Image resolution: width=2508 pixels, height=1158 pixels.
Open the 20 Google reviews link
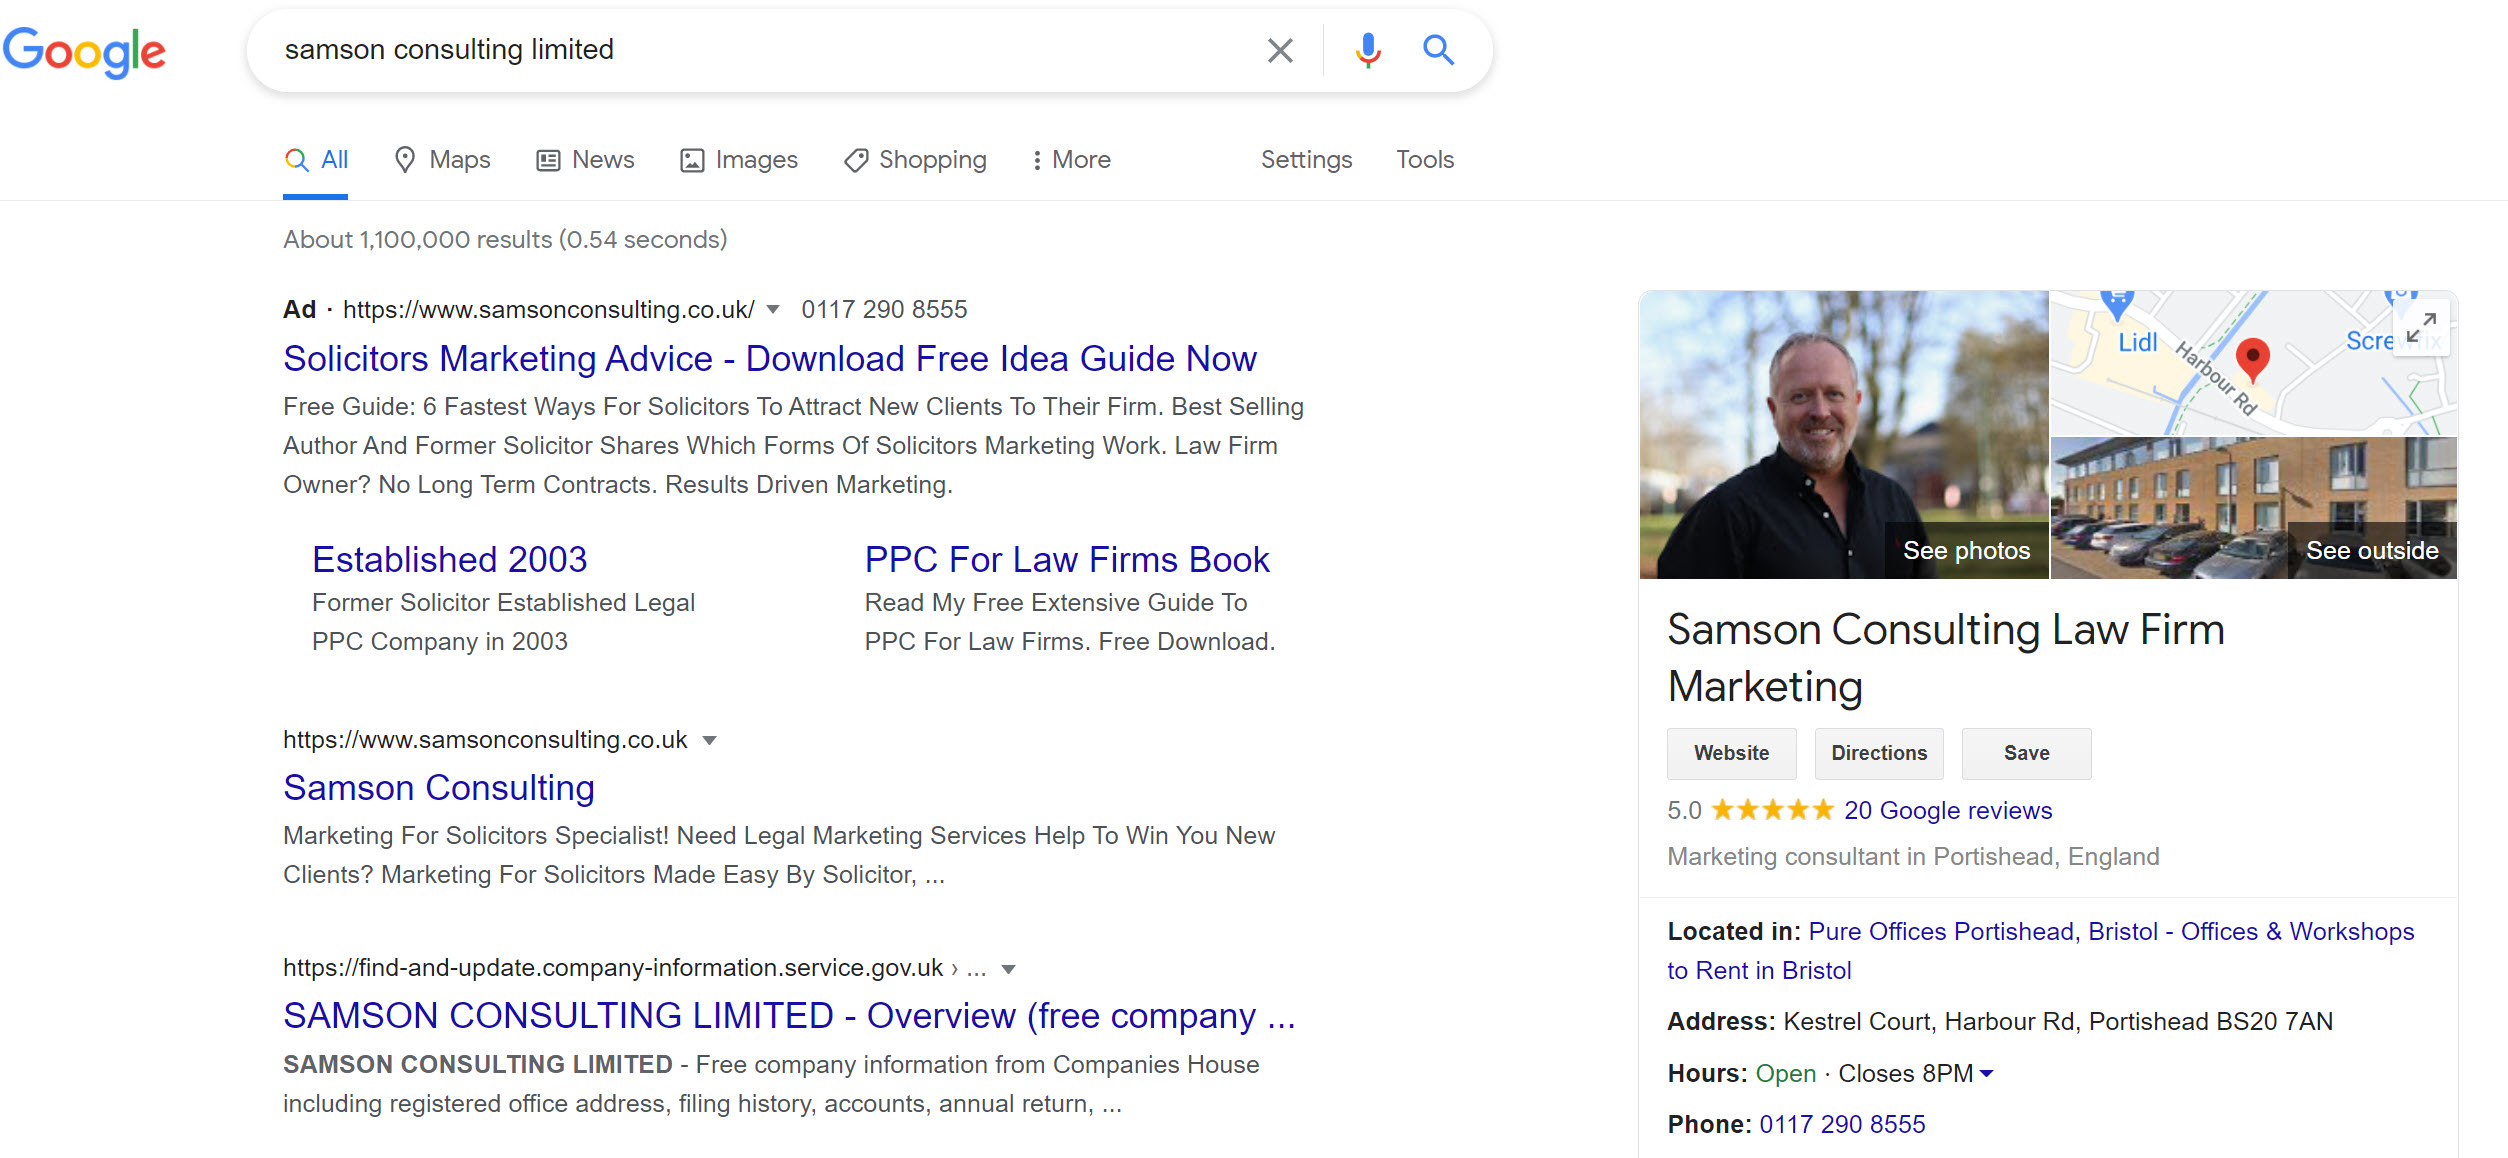coord(1948,810)
